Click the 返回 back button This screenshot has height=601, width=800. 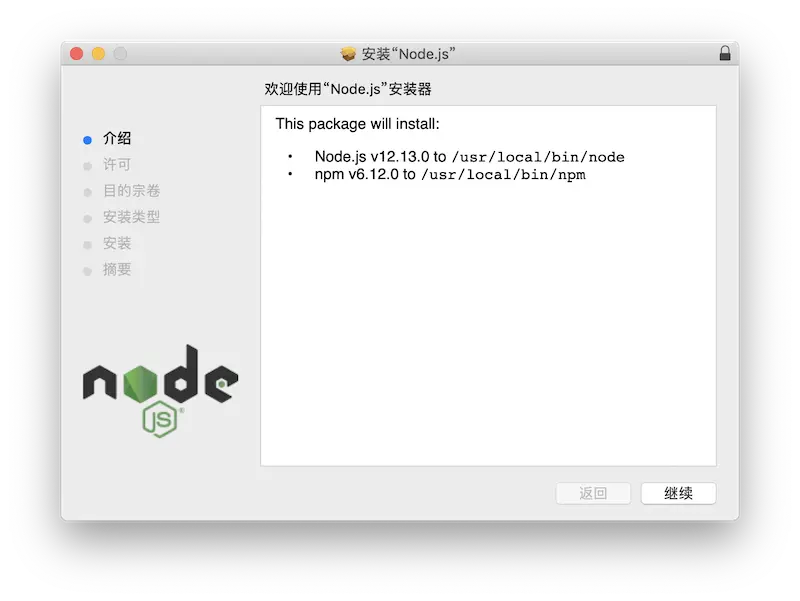pyautogui.click(x=593, y=493)
